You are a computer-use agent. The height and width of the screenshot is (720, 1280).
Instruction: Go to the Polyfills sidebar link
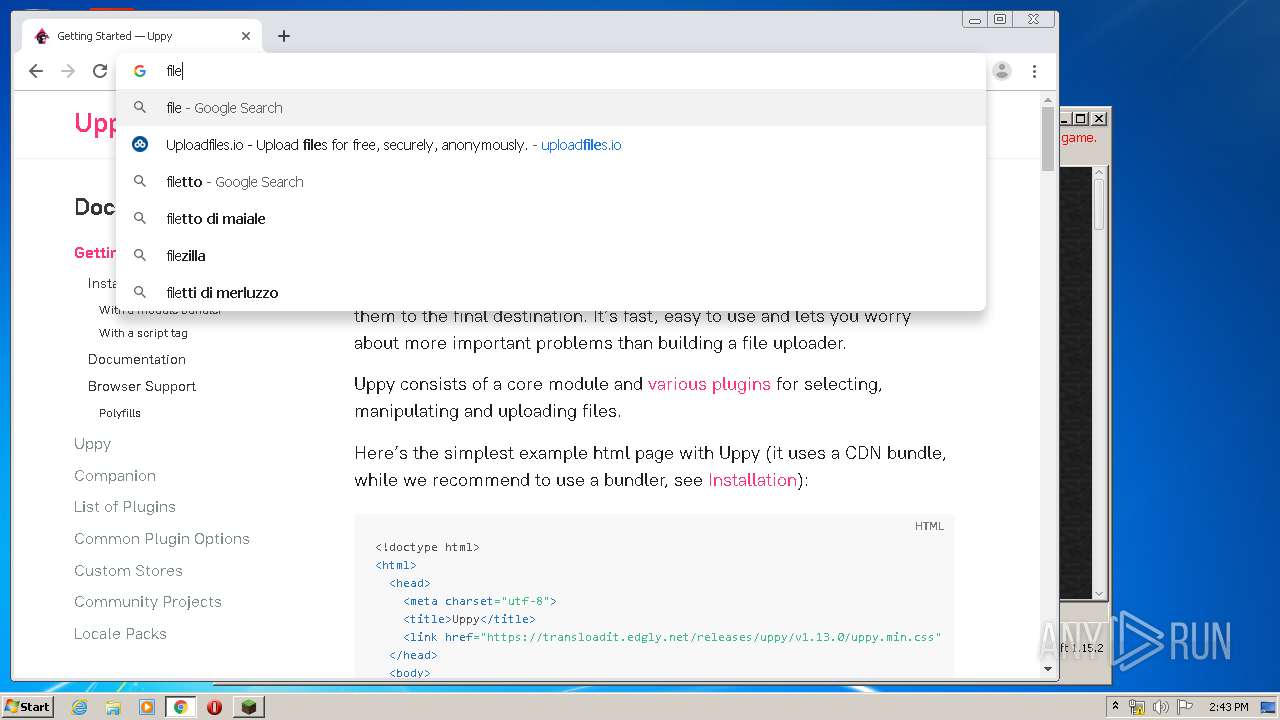pos(120,413)
